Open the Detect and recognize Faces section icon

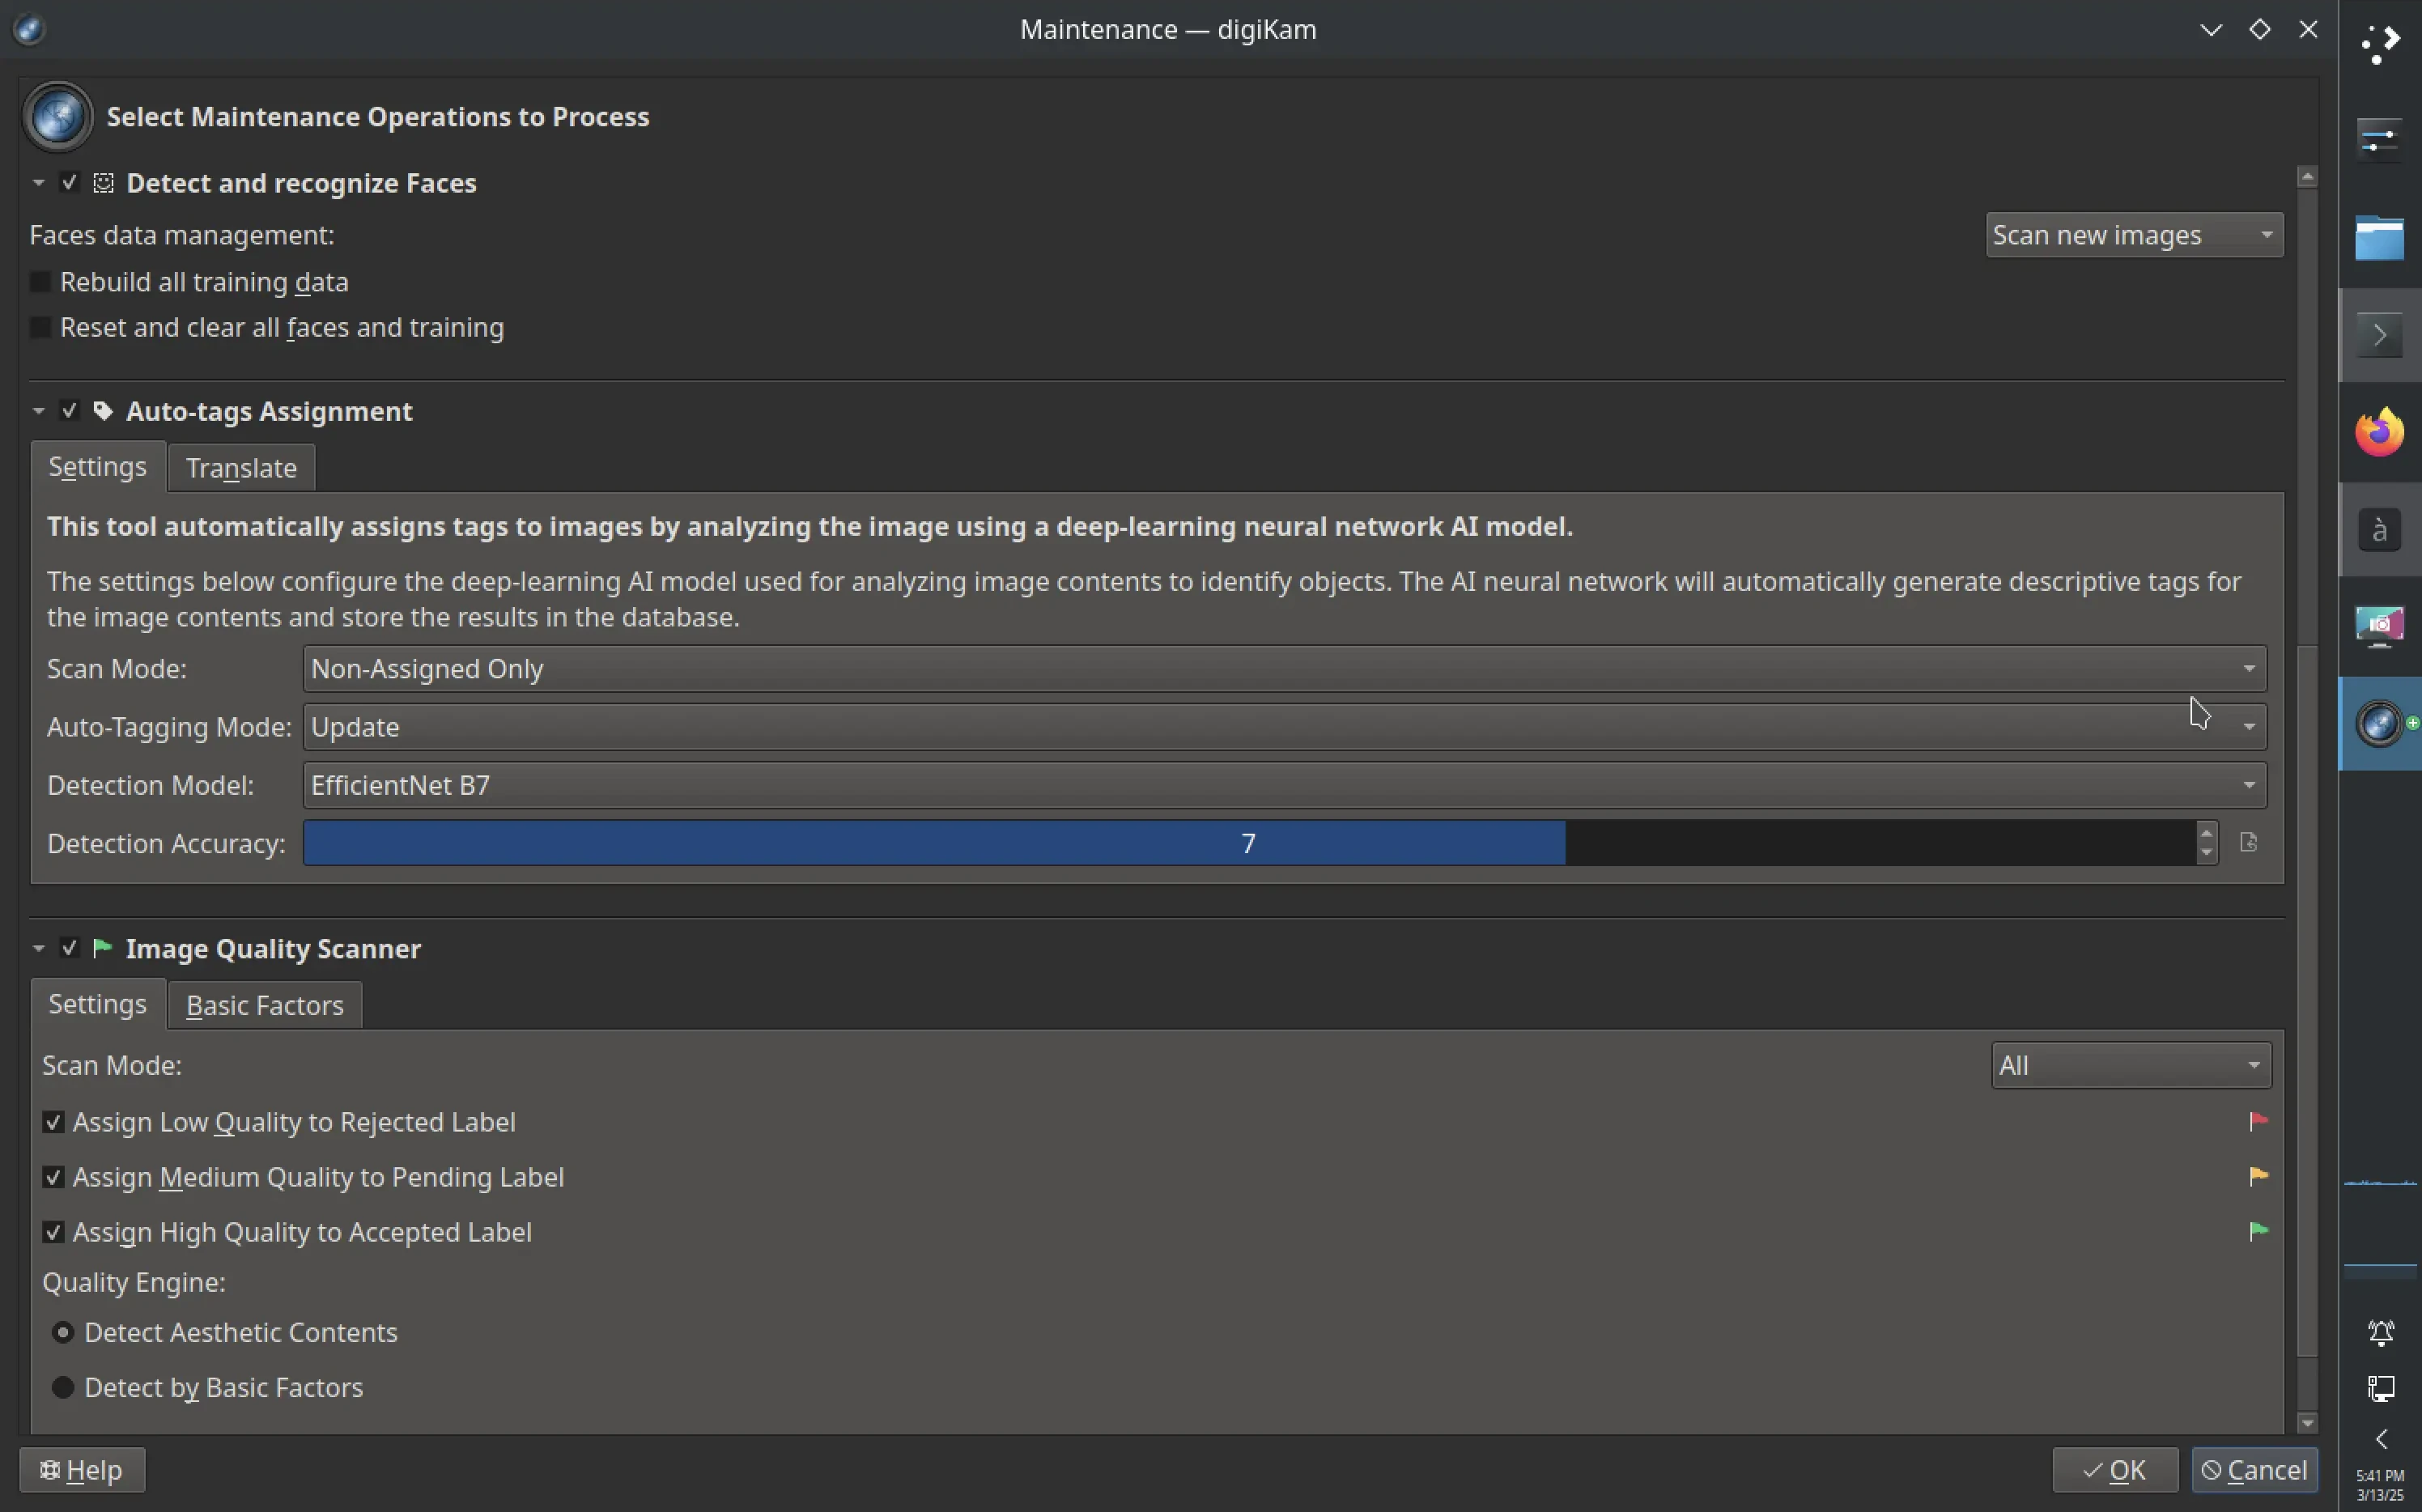102,182
